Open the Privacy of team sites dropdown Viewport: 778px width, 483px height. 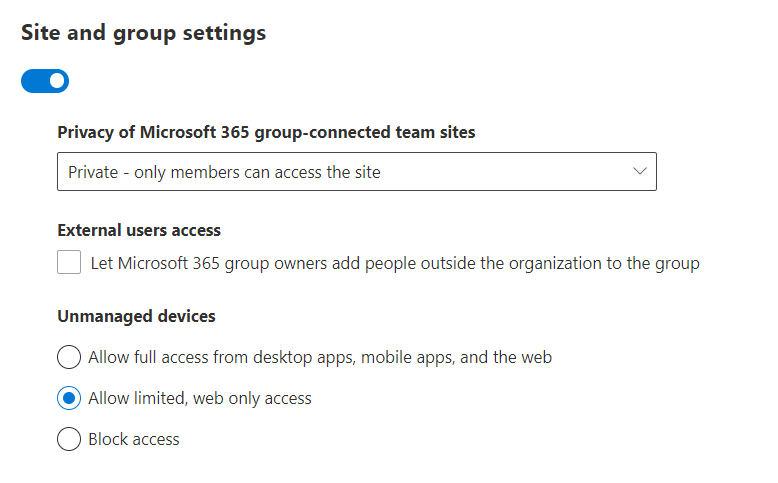pyautogui.click(x=356, y=172)
